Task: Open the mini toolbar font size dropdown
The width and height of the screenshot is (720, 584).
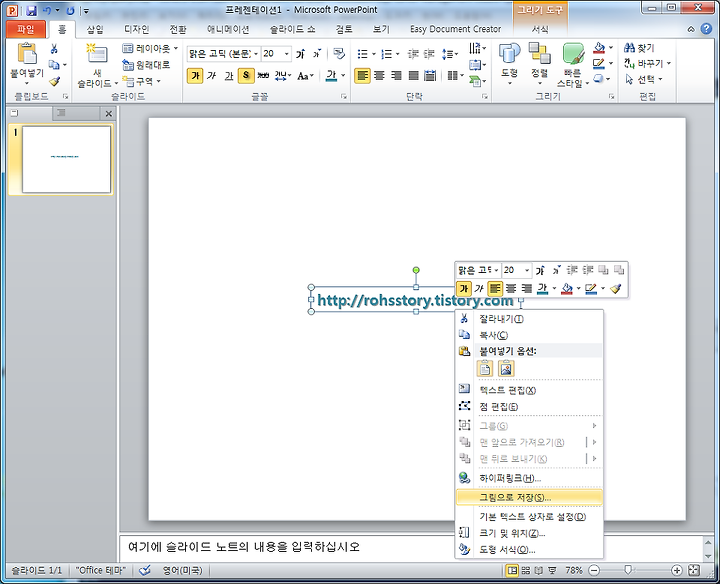Action: coord(527,270)
